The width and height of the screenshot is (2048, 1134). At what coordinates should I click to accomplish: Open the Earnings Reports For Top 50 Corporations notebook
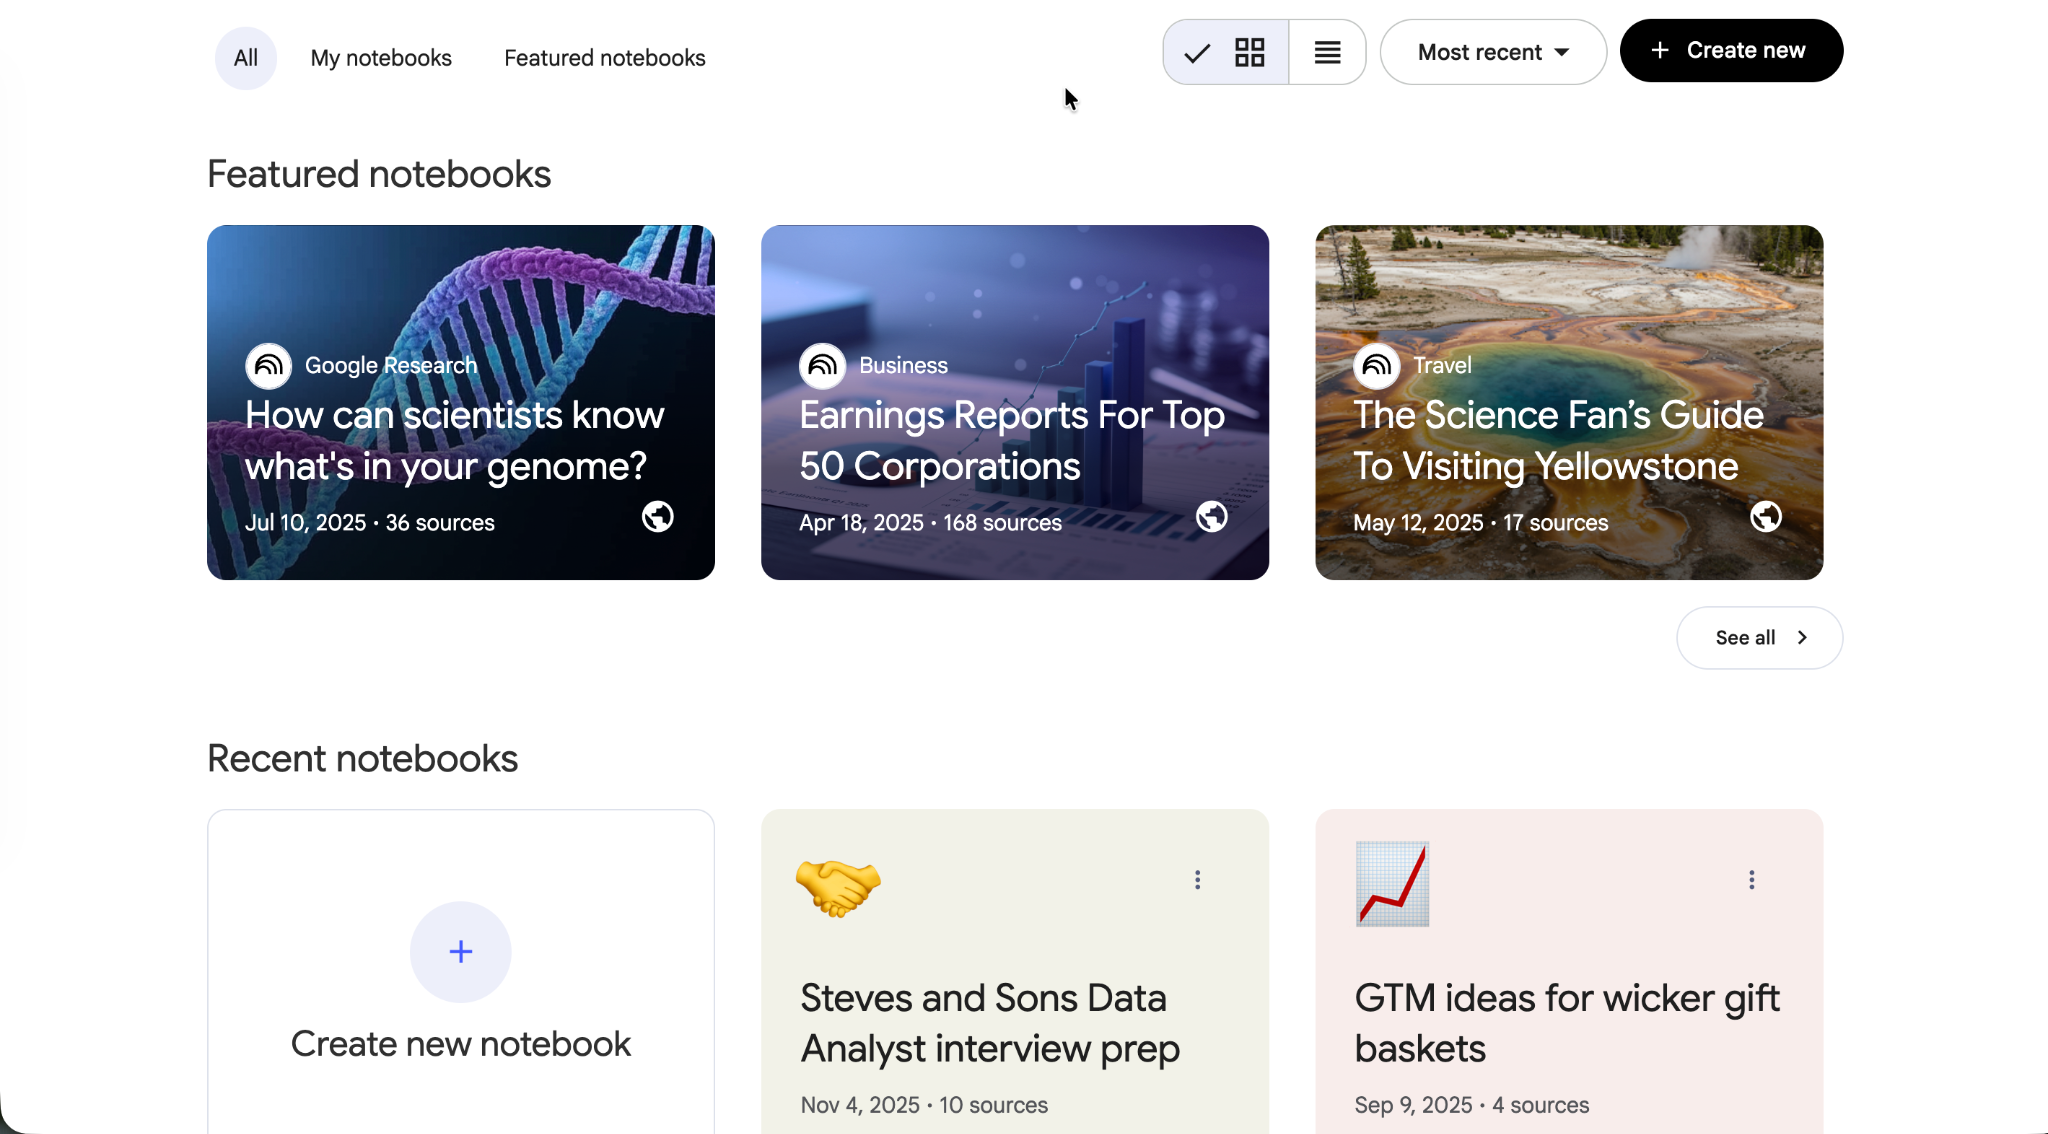[1012, 440]
